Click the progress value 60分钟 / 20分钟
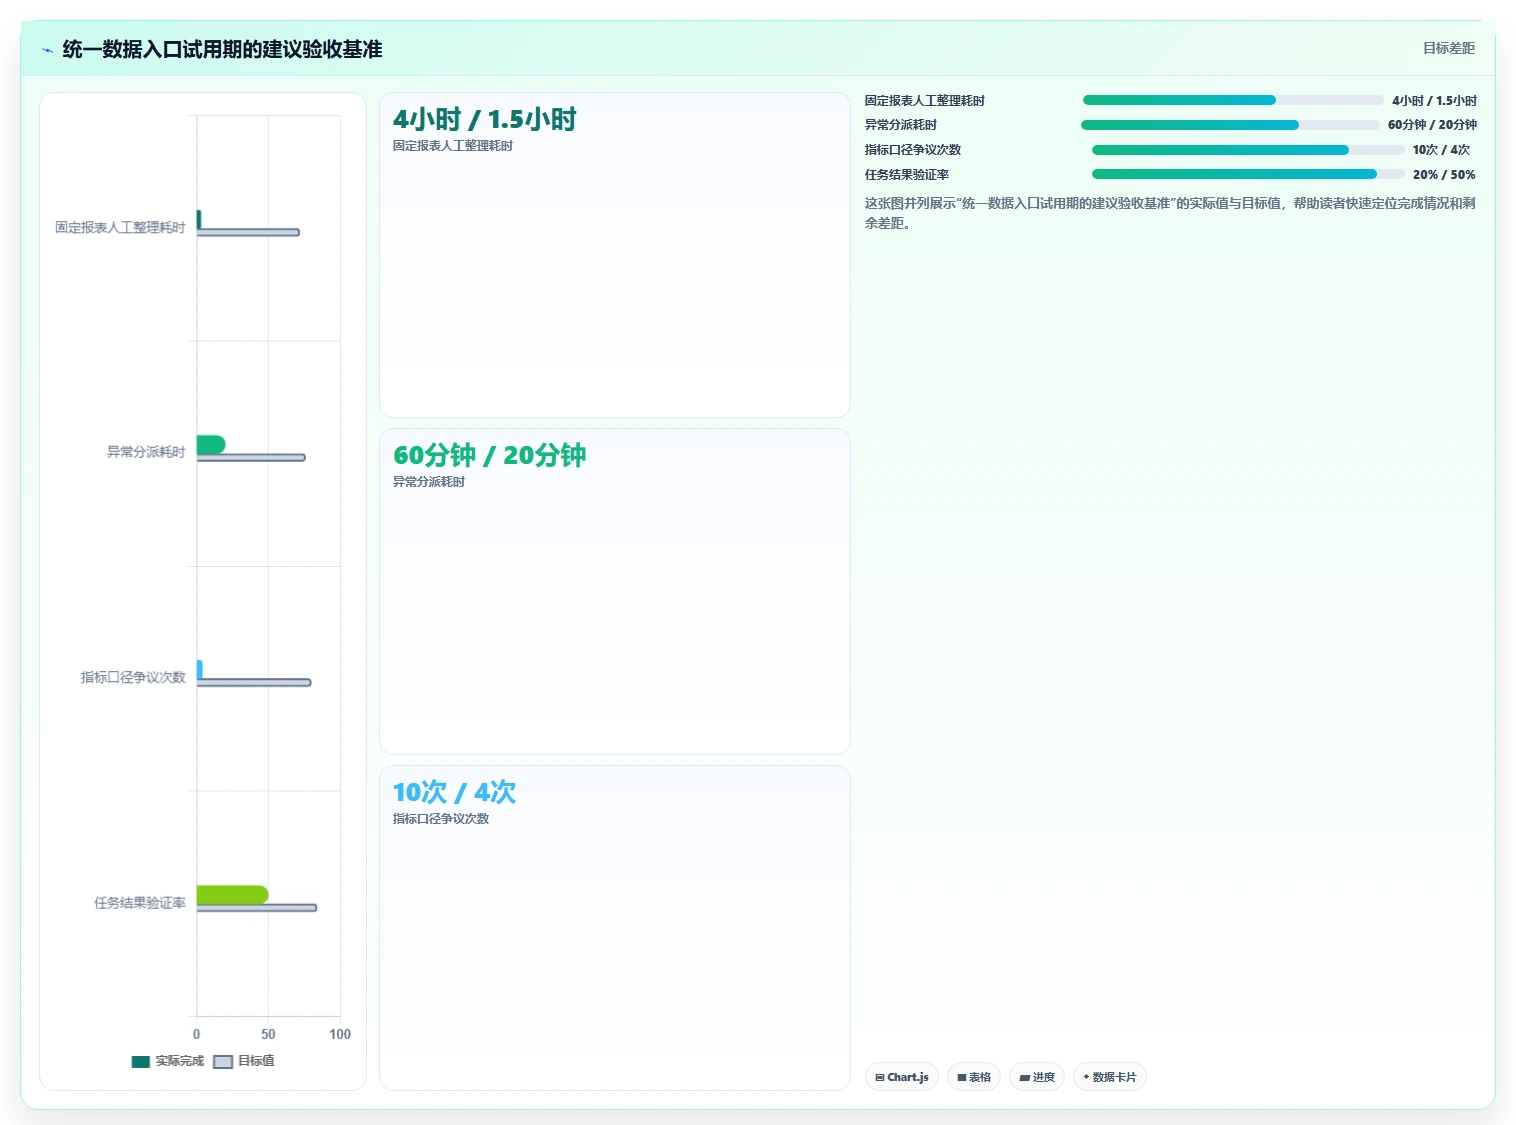Image resolution: width=1516 pixels, height=1125 pixels. 1432,125
